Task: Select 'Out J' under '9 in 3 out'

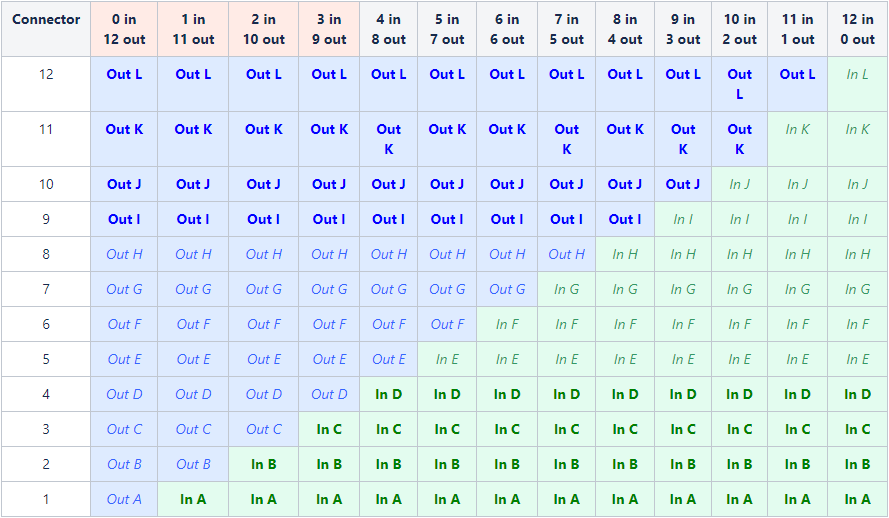Action: [x=683, y=184]
